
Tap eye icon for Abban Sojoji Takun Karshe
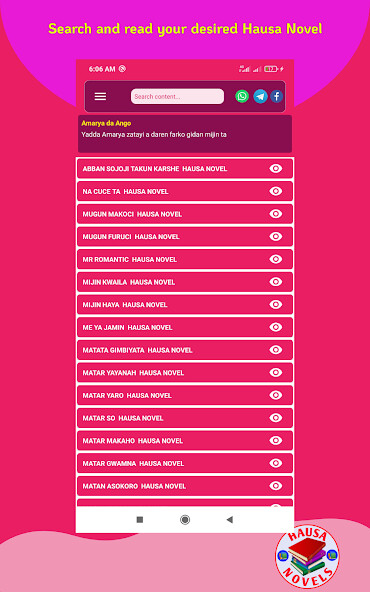coord(276,168)
